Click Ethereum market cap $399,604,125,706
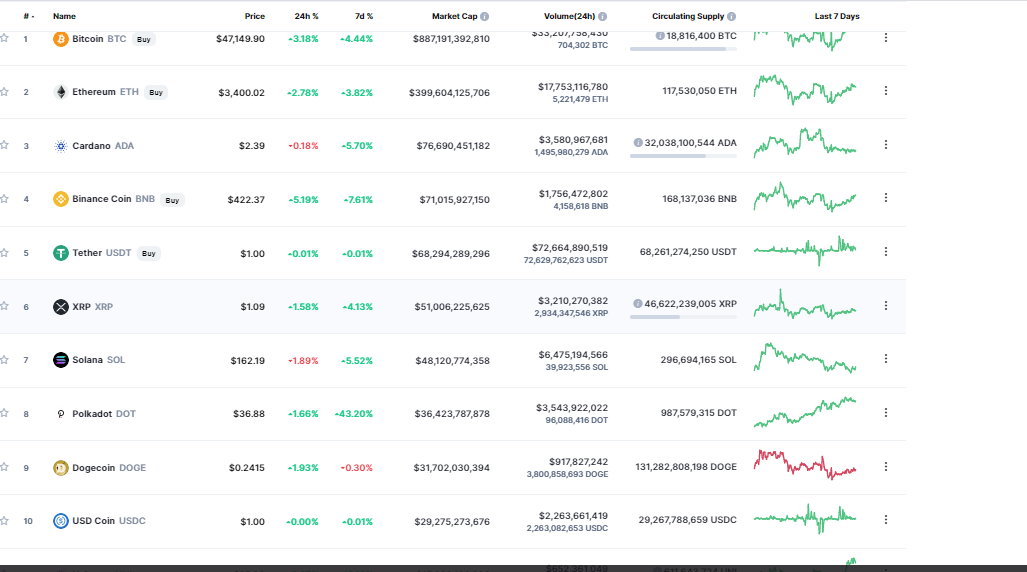This screenshot has height=572, width=1027. click(x=449, y=93)
